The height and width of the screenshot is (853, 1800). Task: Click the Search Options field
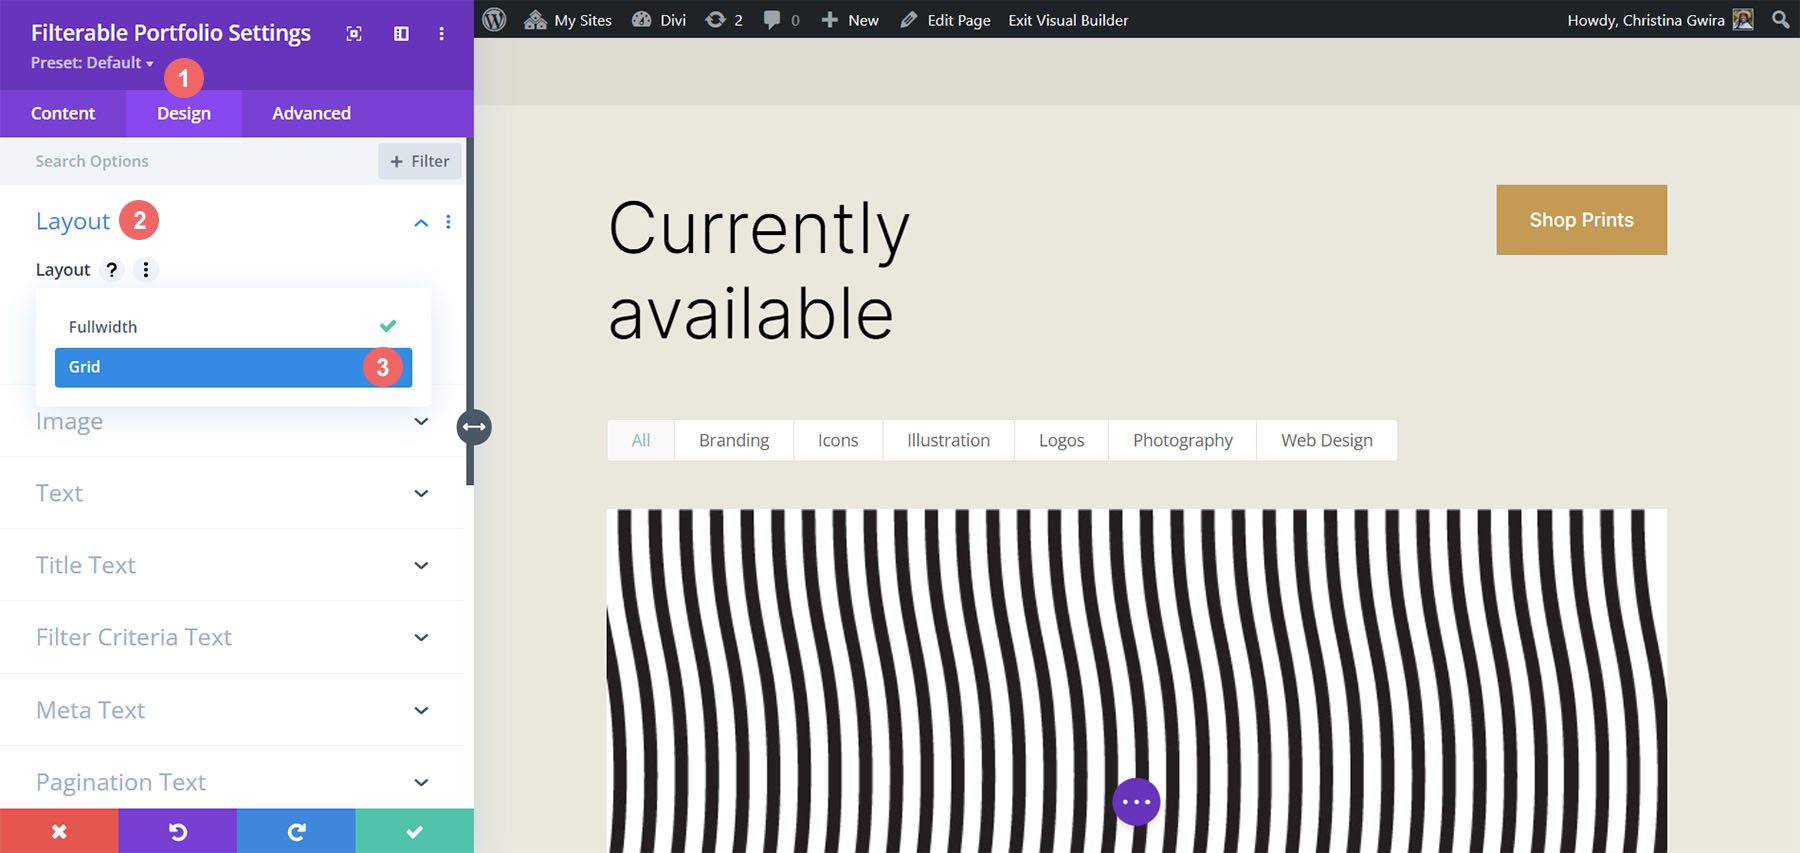pos(190,161)
